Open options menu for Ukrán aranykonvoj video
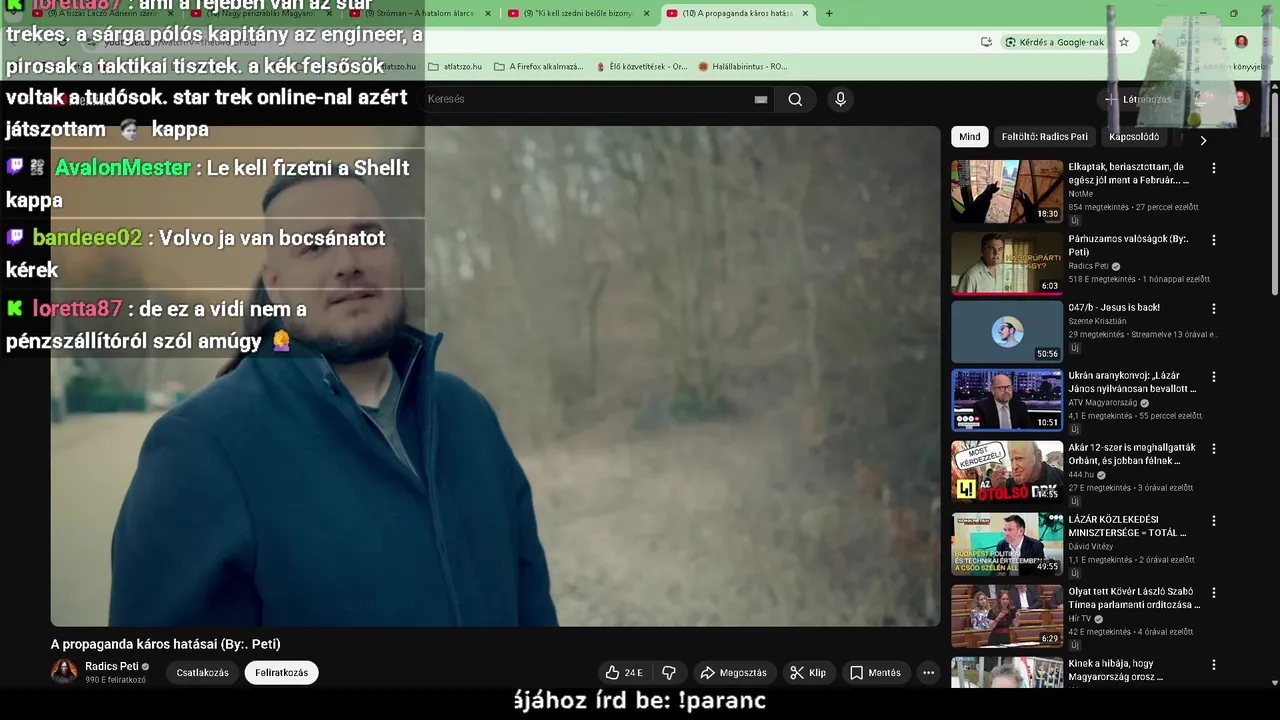 coord(1214,377)
